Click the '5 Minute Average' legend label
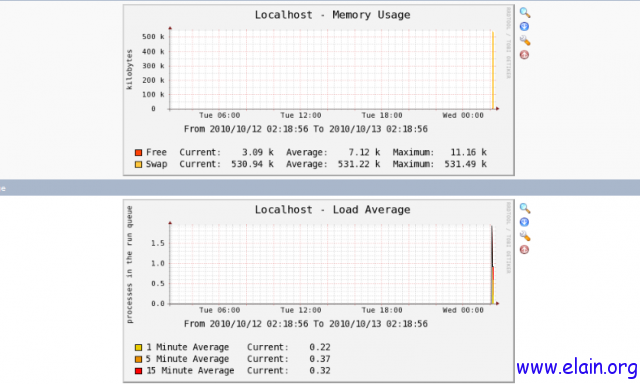Screen dimensions: 640x384 point(187,359)
